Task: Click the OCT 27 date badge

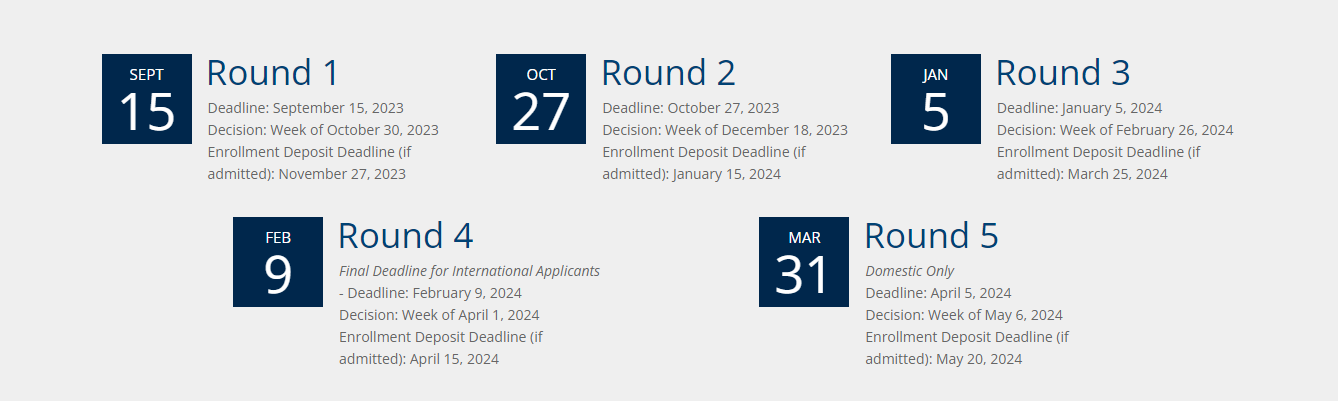Action: 541,99
